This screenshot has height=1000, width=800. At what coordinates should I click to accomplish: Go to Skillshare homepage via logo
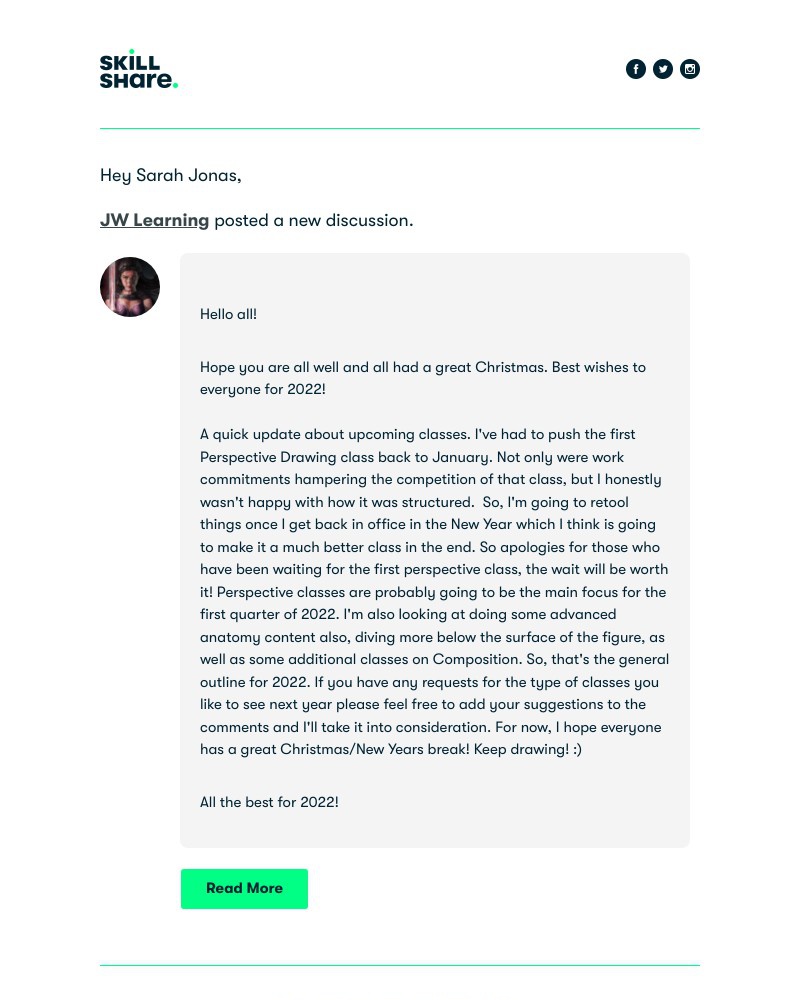pyautogui.click(x=138, y=68)
